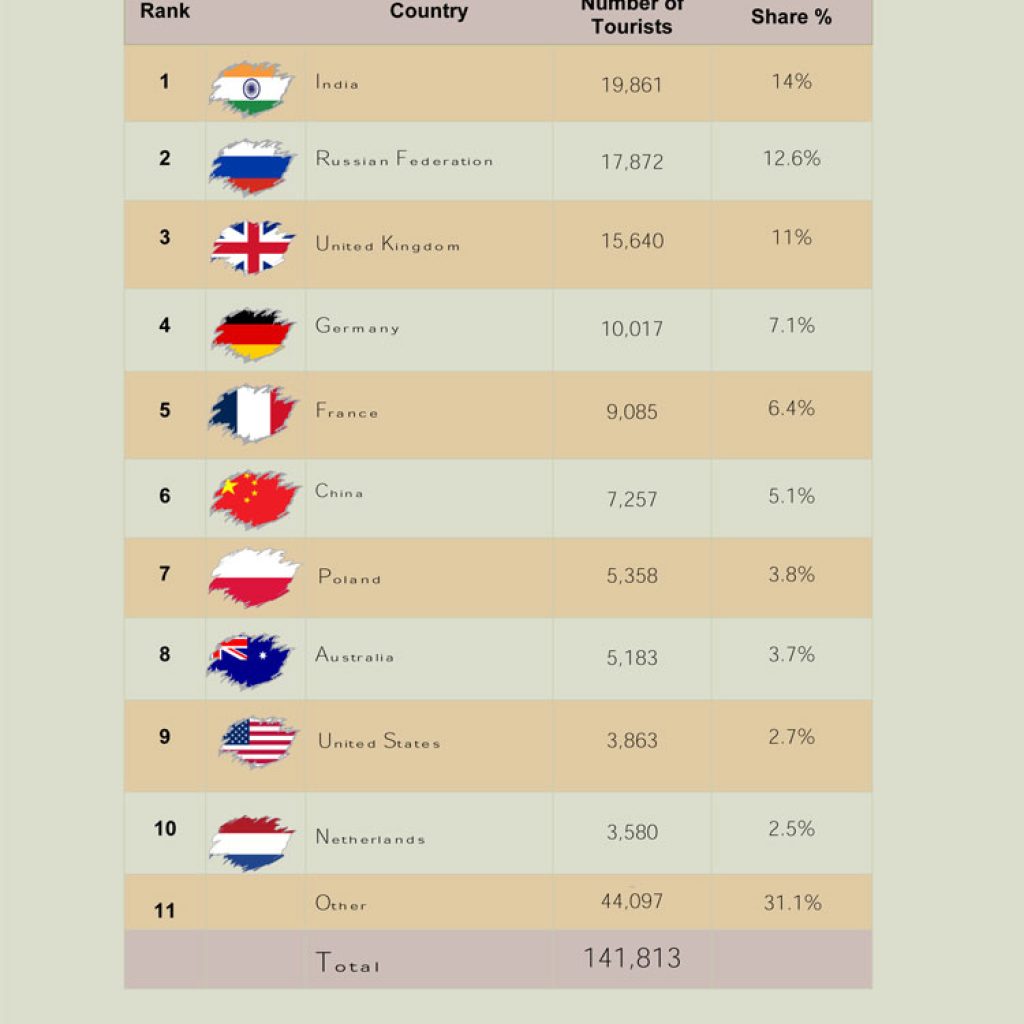
Task: Select the France flag icon
Action: tap(253, 413)
